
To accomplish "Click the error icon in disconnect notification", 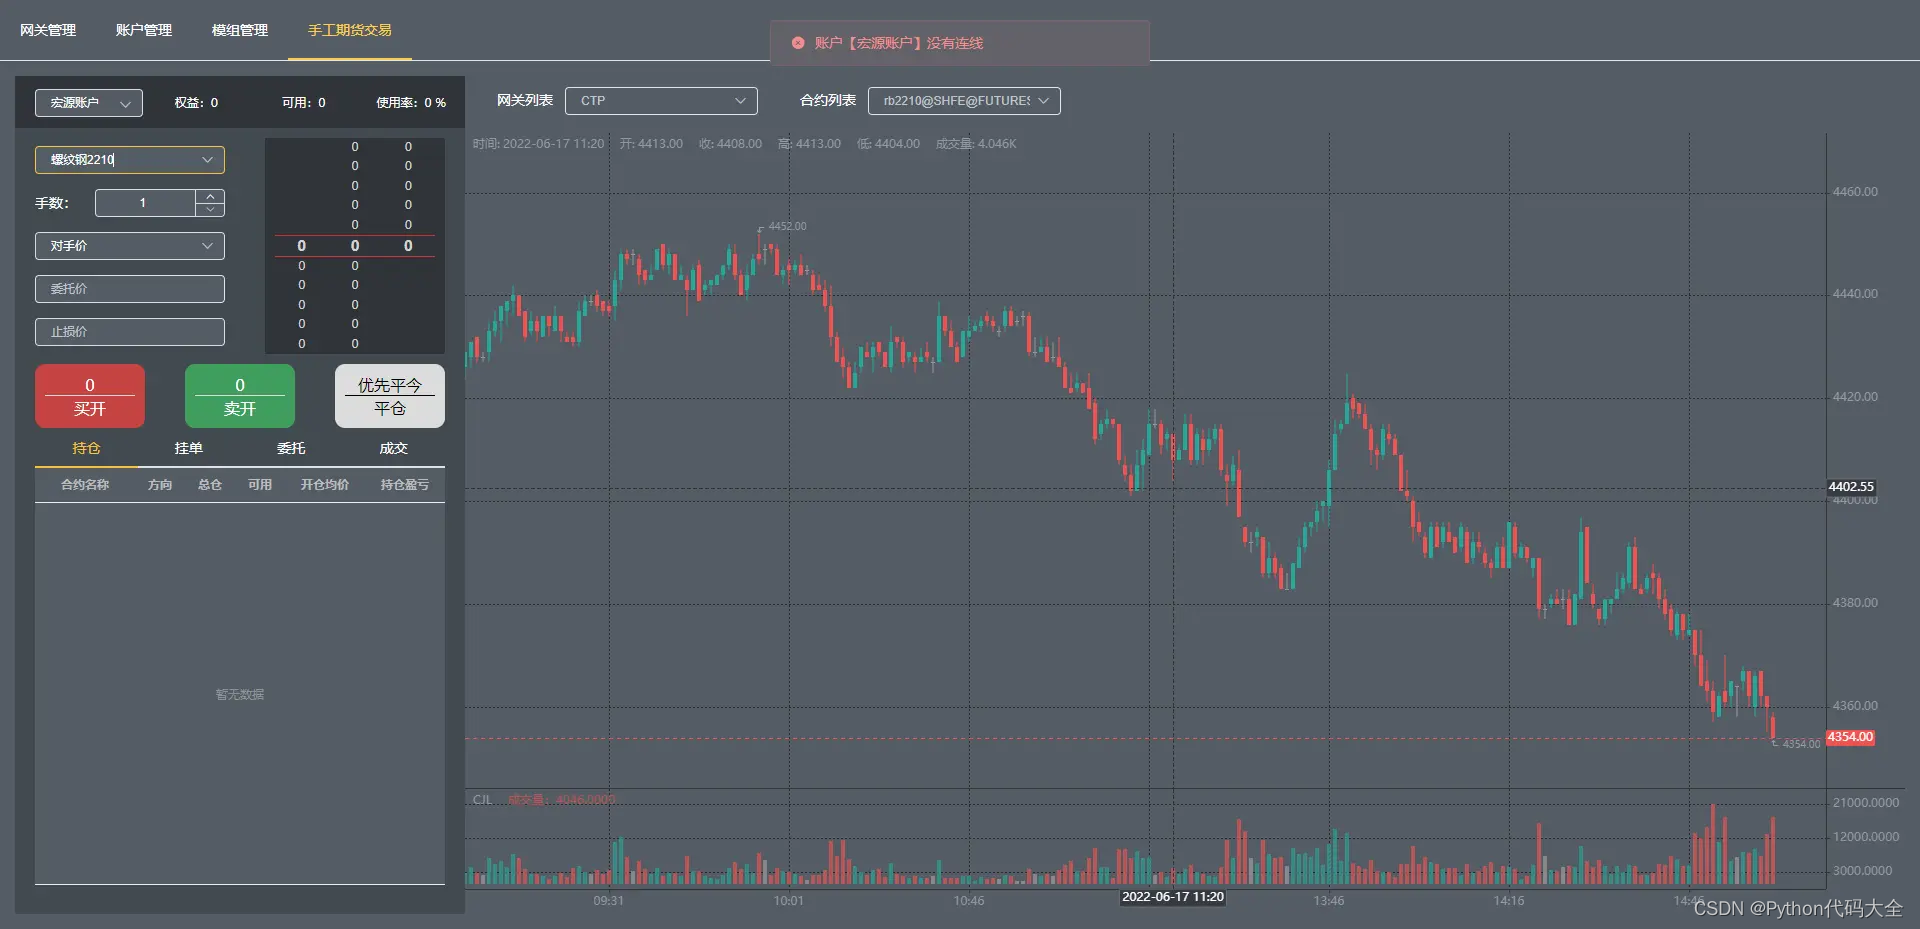I will coord(798,43).
